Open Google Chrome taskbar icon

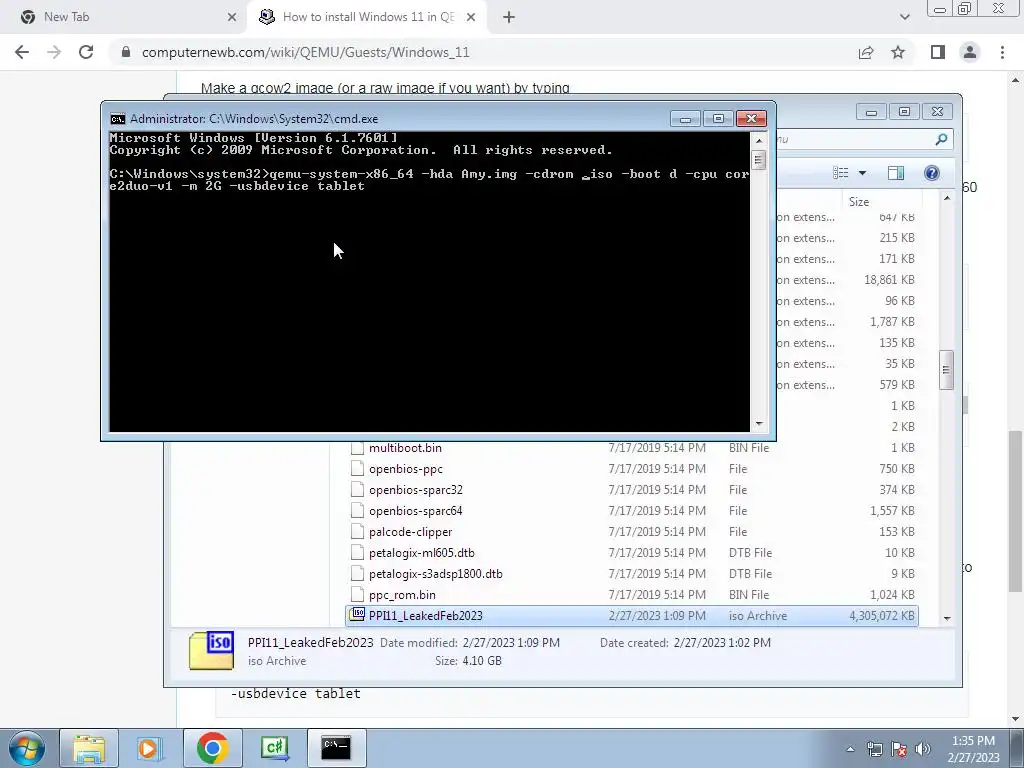point(212,748)
